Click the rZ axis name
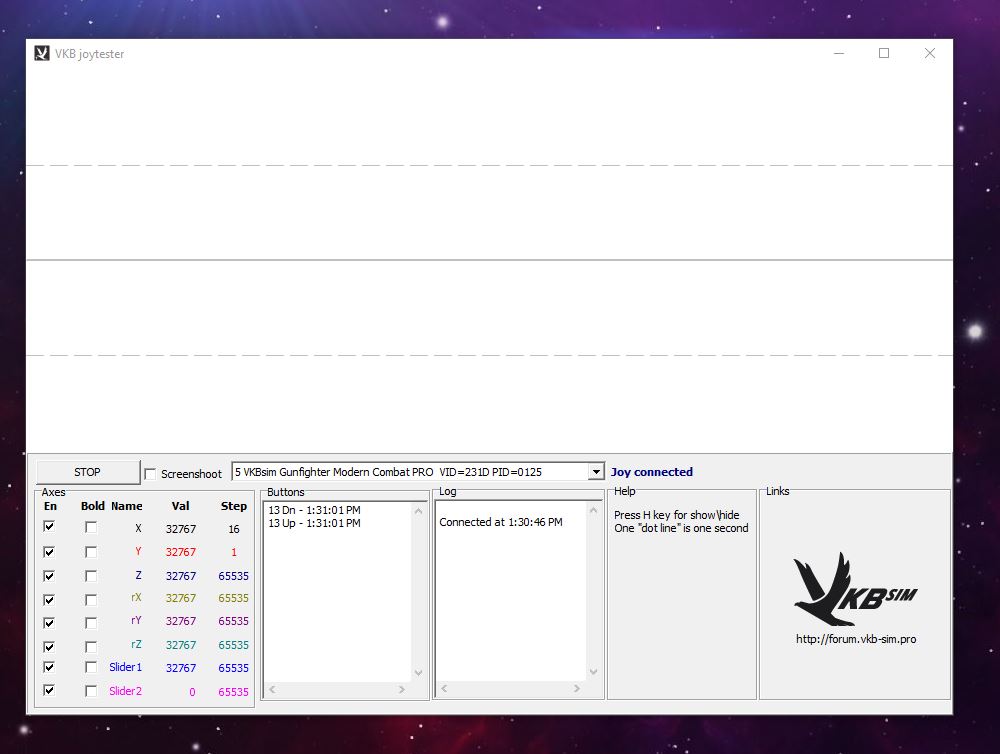Image resolution: width=1000 pixels, height=754 pixels. click(136, 644)
